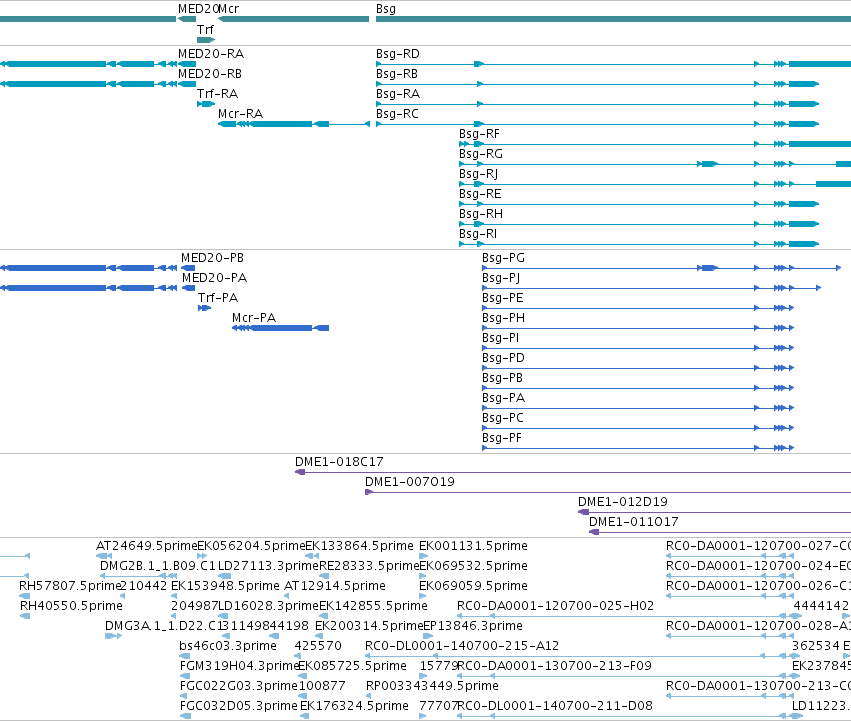Select the Trf-RA transcript
This screenshot has width=851, height=721.
(206, 104)
